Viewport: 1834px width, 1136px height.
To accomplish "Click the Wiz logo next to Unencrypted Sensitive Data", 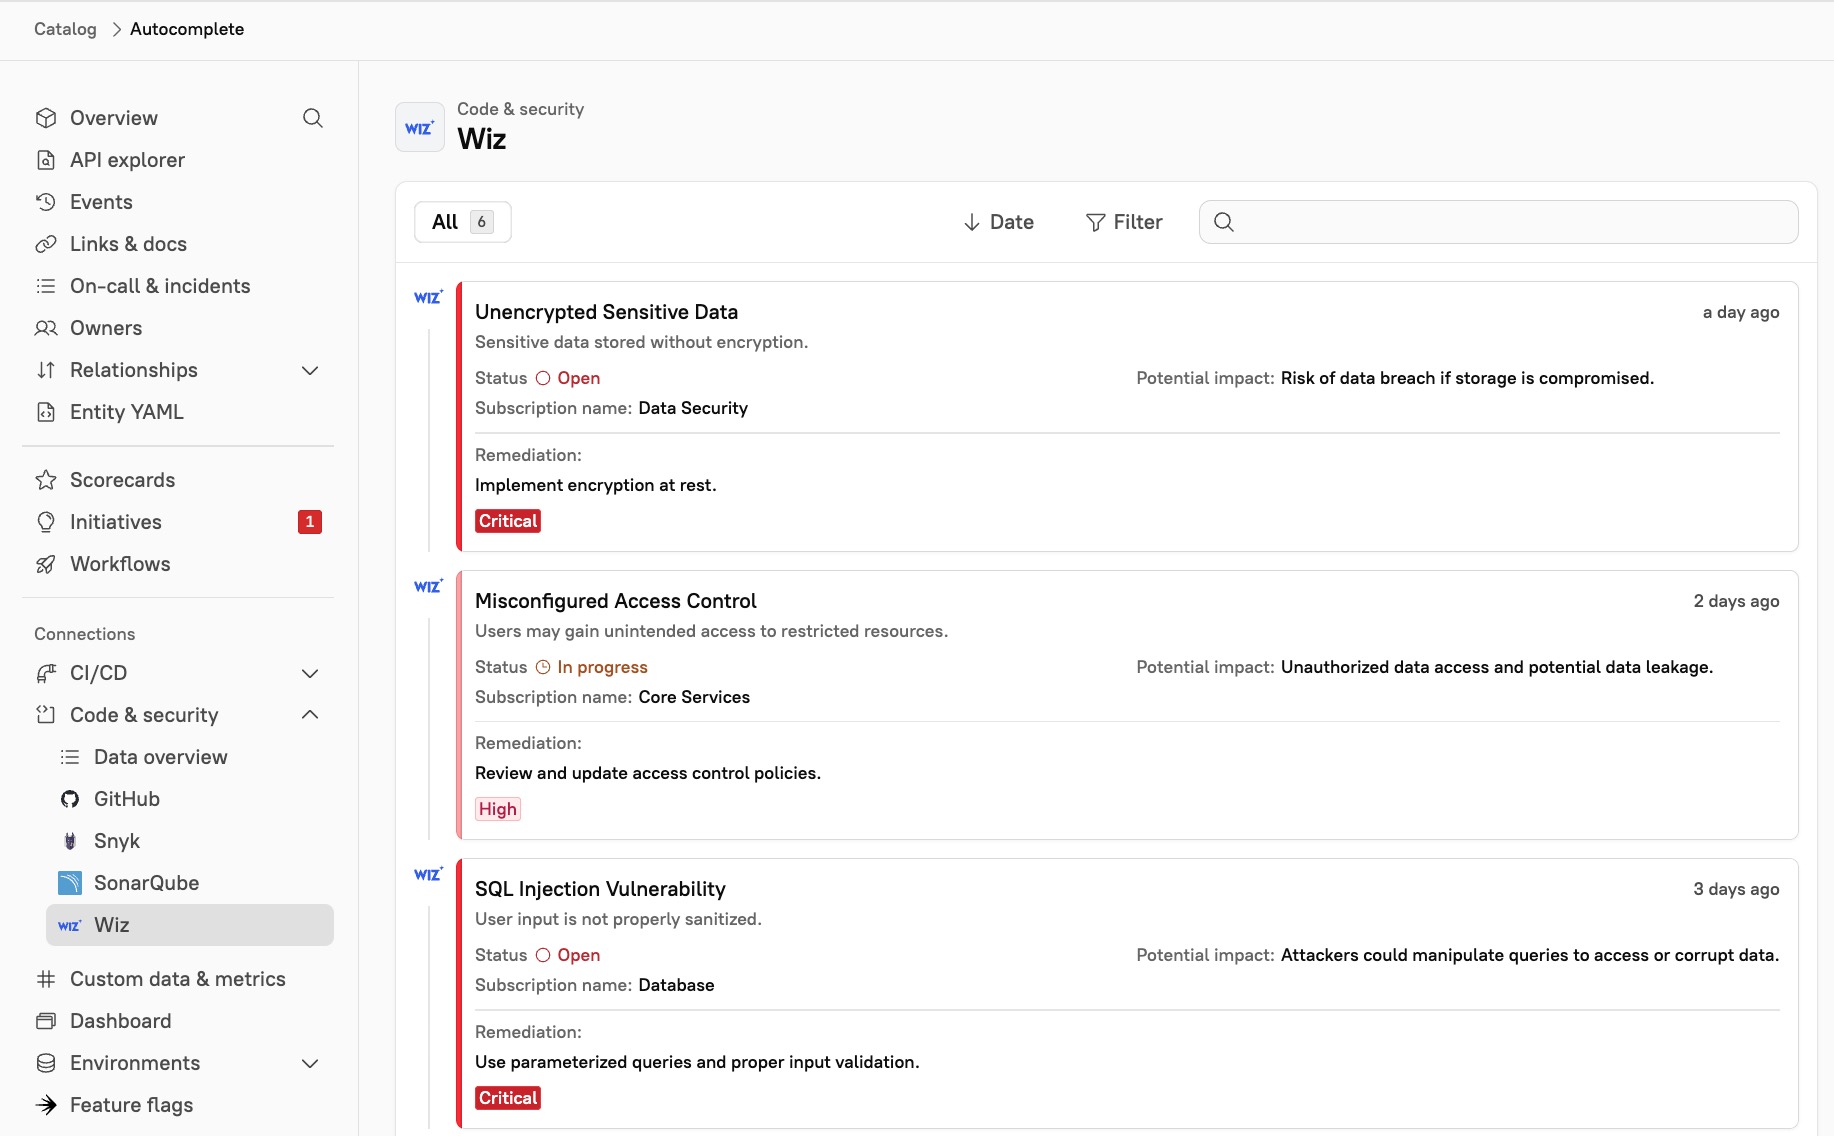I will 428,297.
